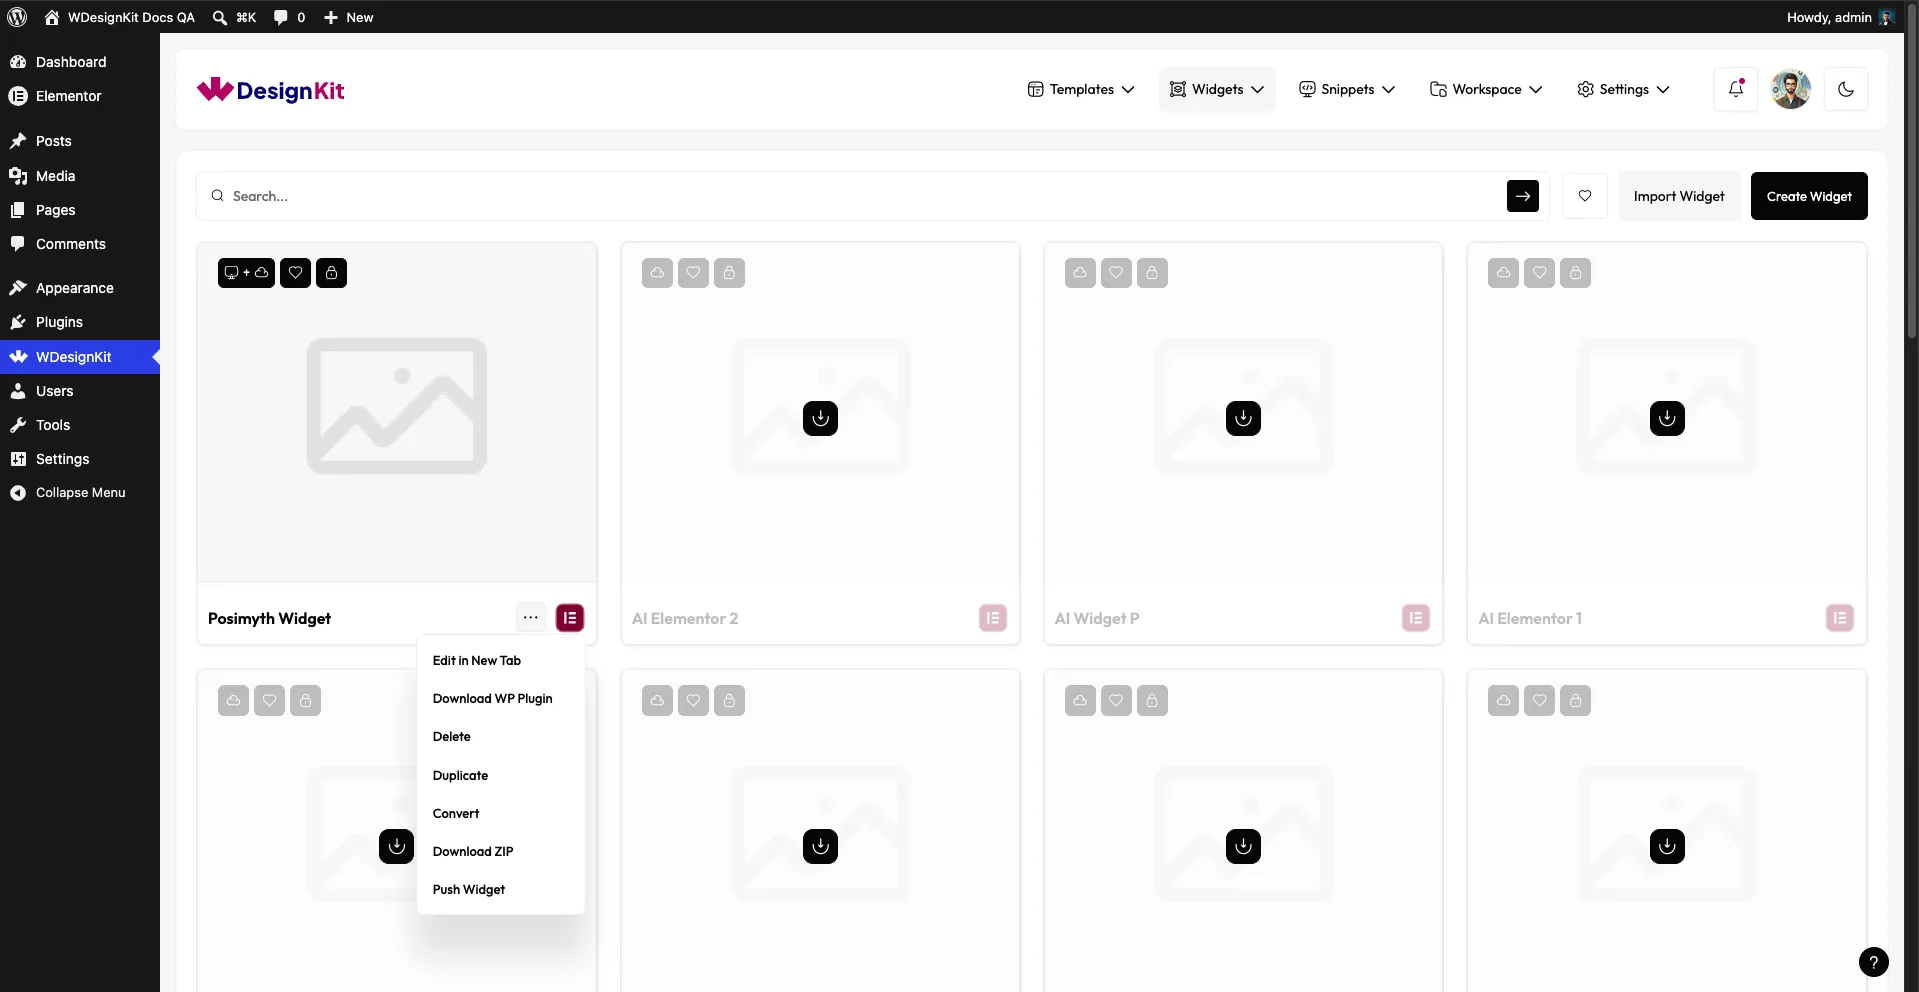
Task: Open Tools in the sidebar
Action: click(x=80, y=425)
